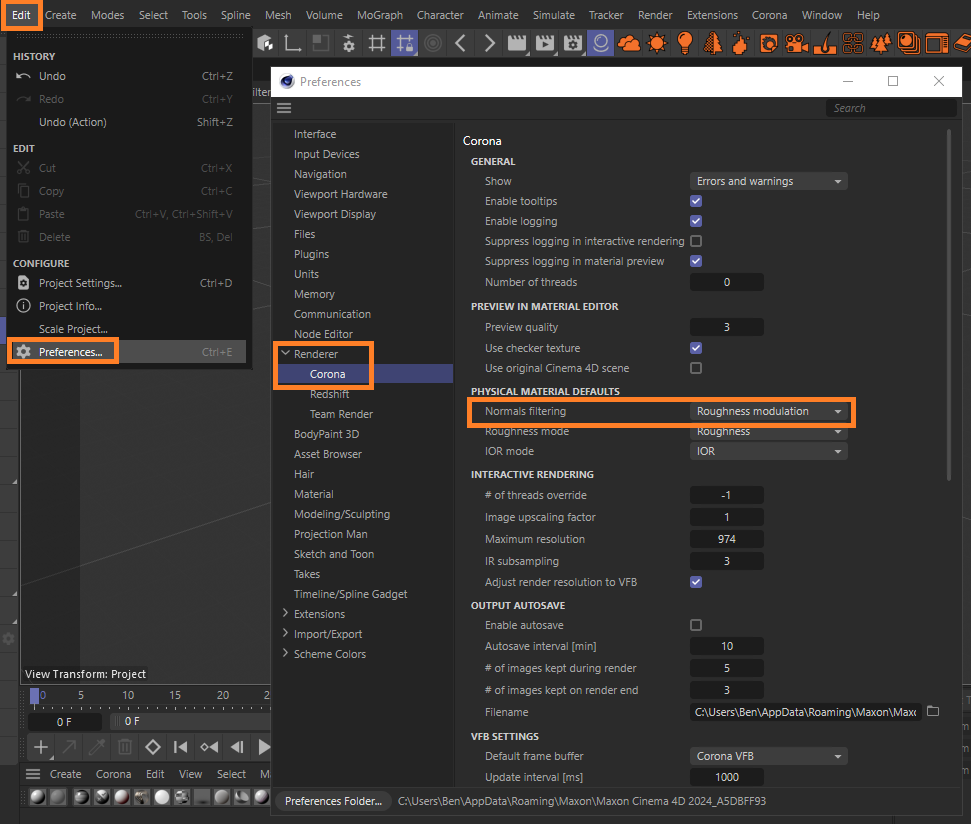
Task: Click the render to picture viewer clapperboard icon
Action: point(545,43)
